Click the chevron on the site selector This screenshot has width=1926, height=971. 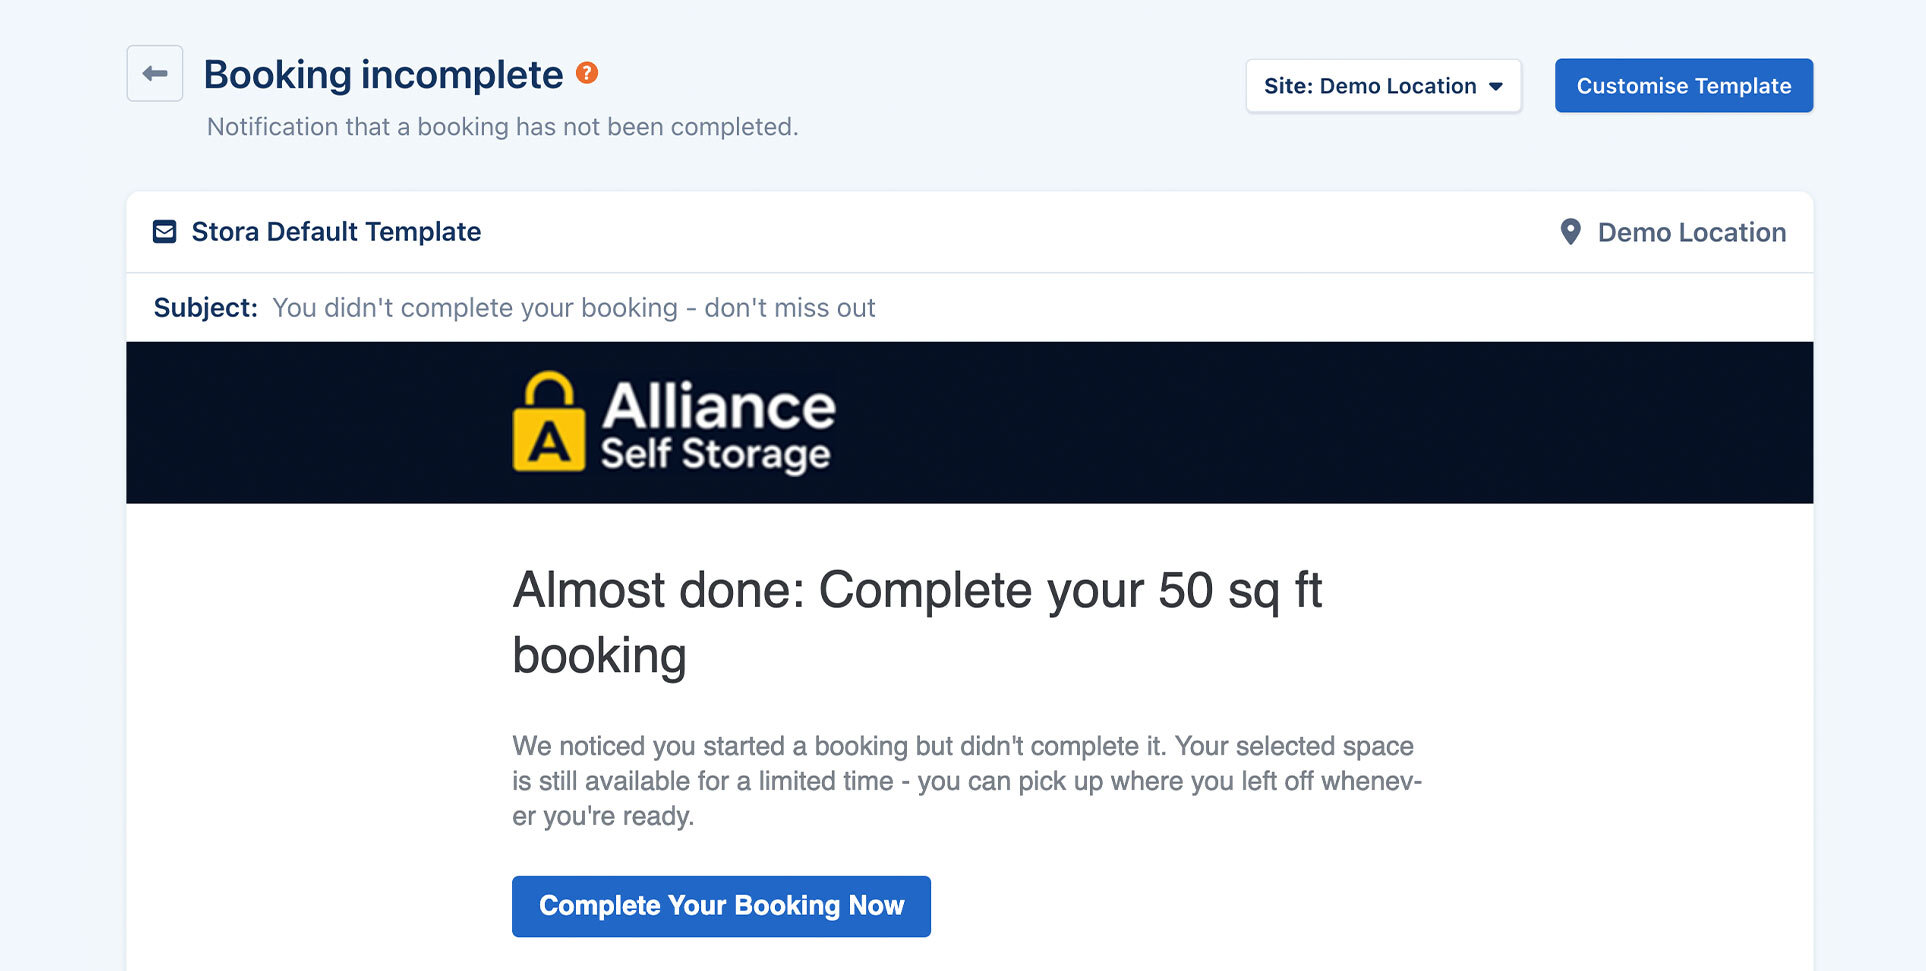1496,87
